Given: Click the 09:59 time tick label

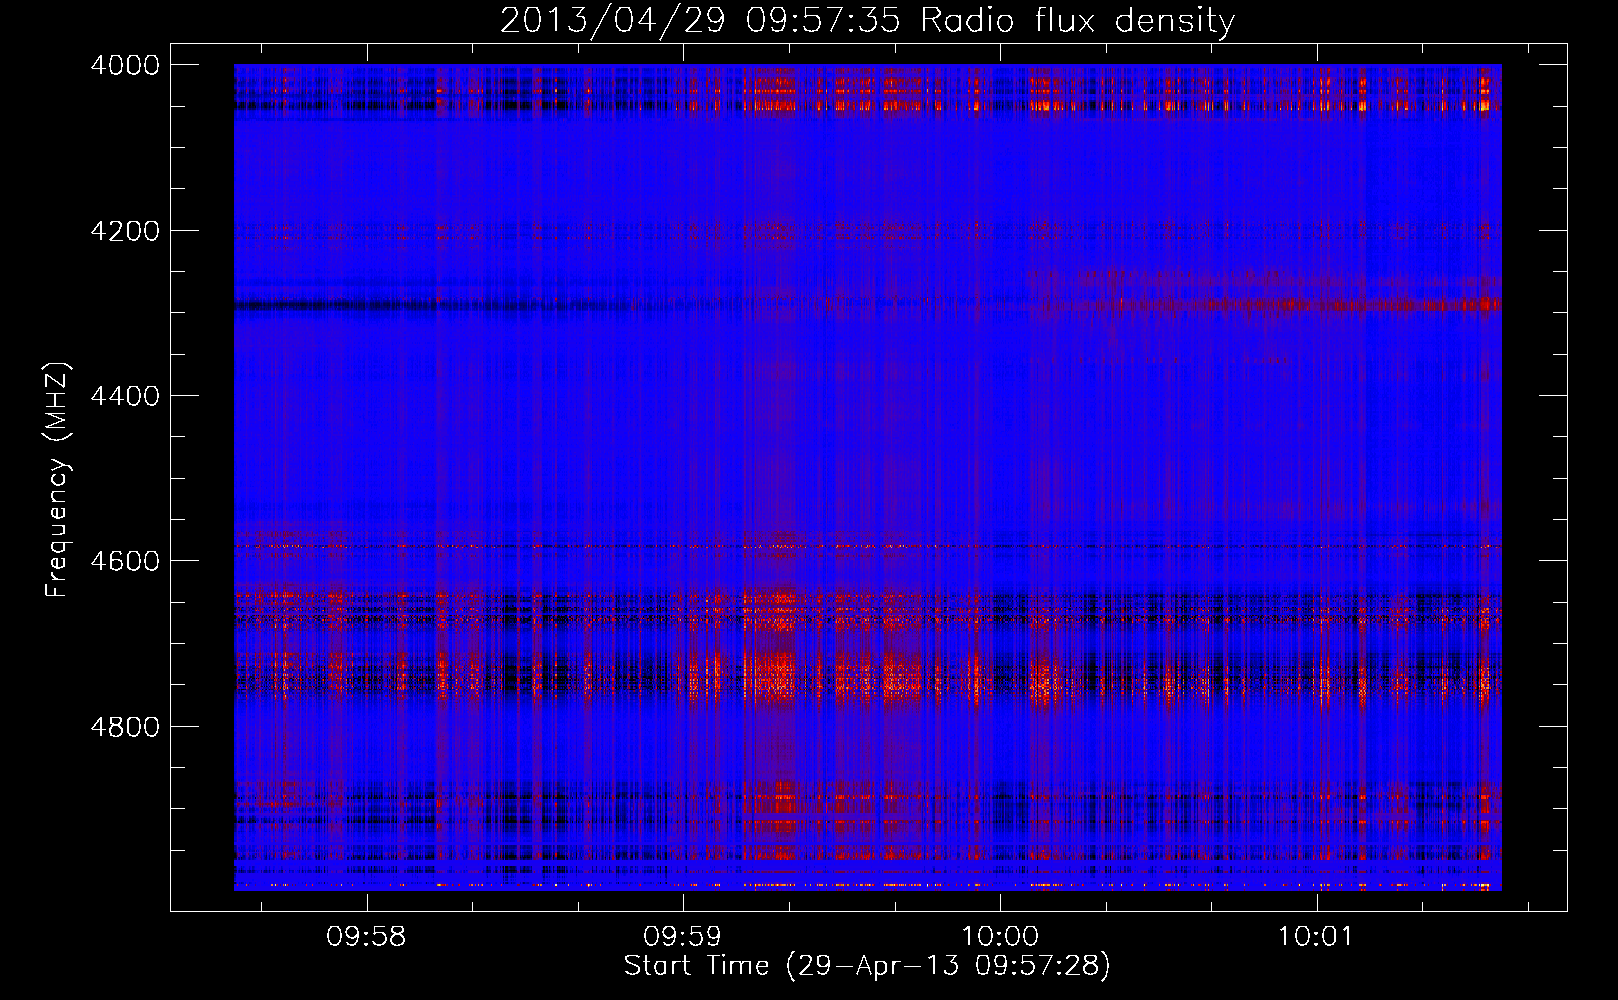Looking at the screenshot, I should (x=683, y=937).
